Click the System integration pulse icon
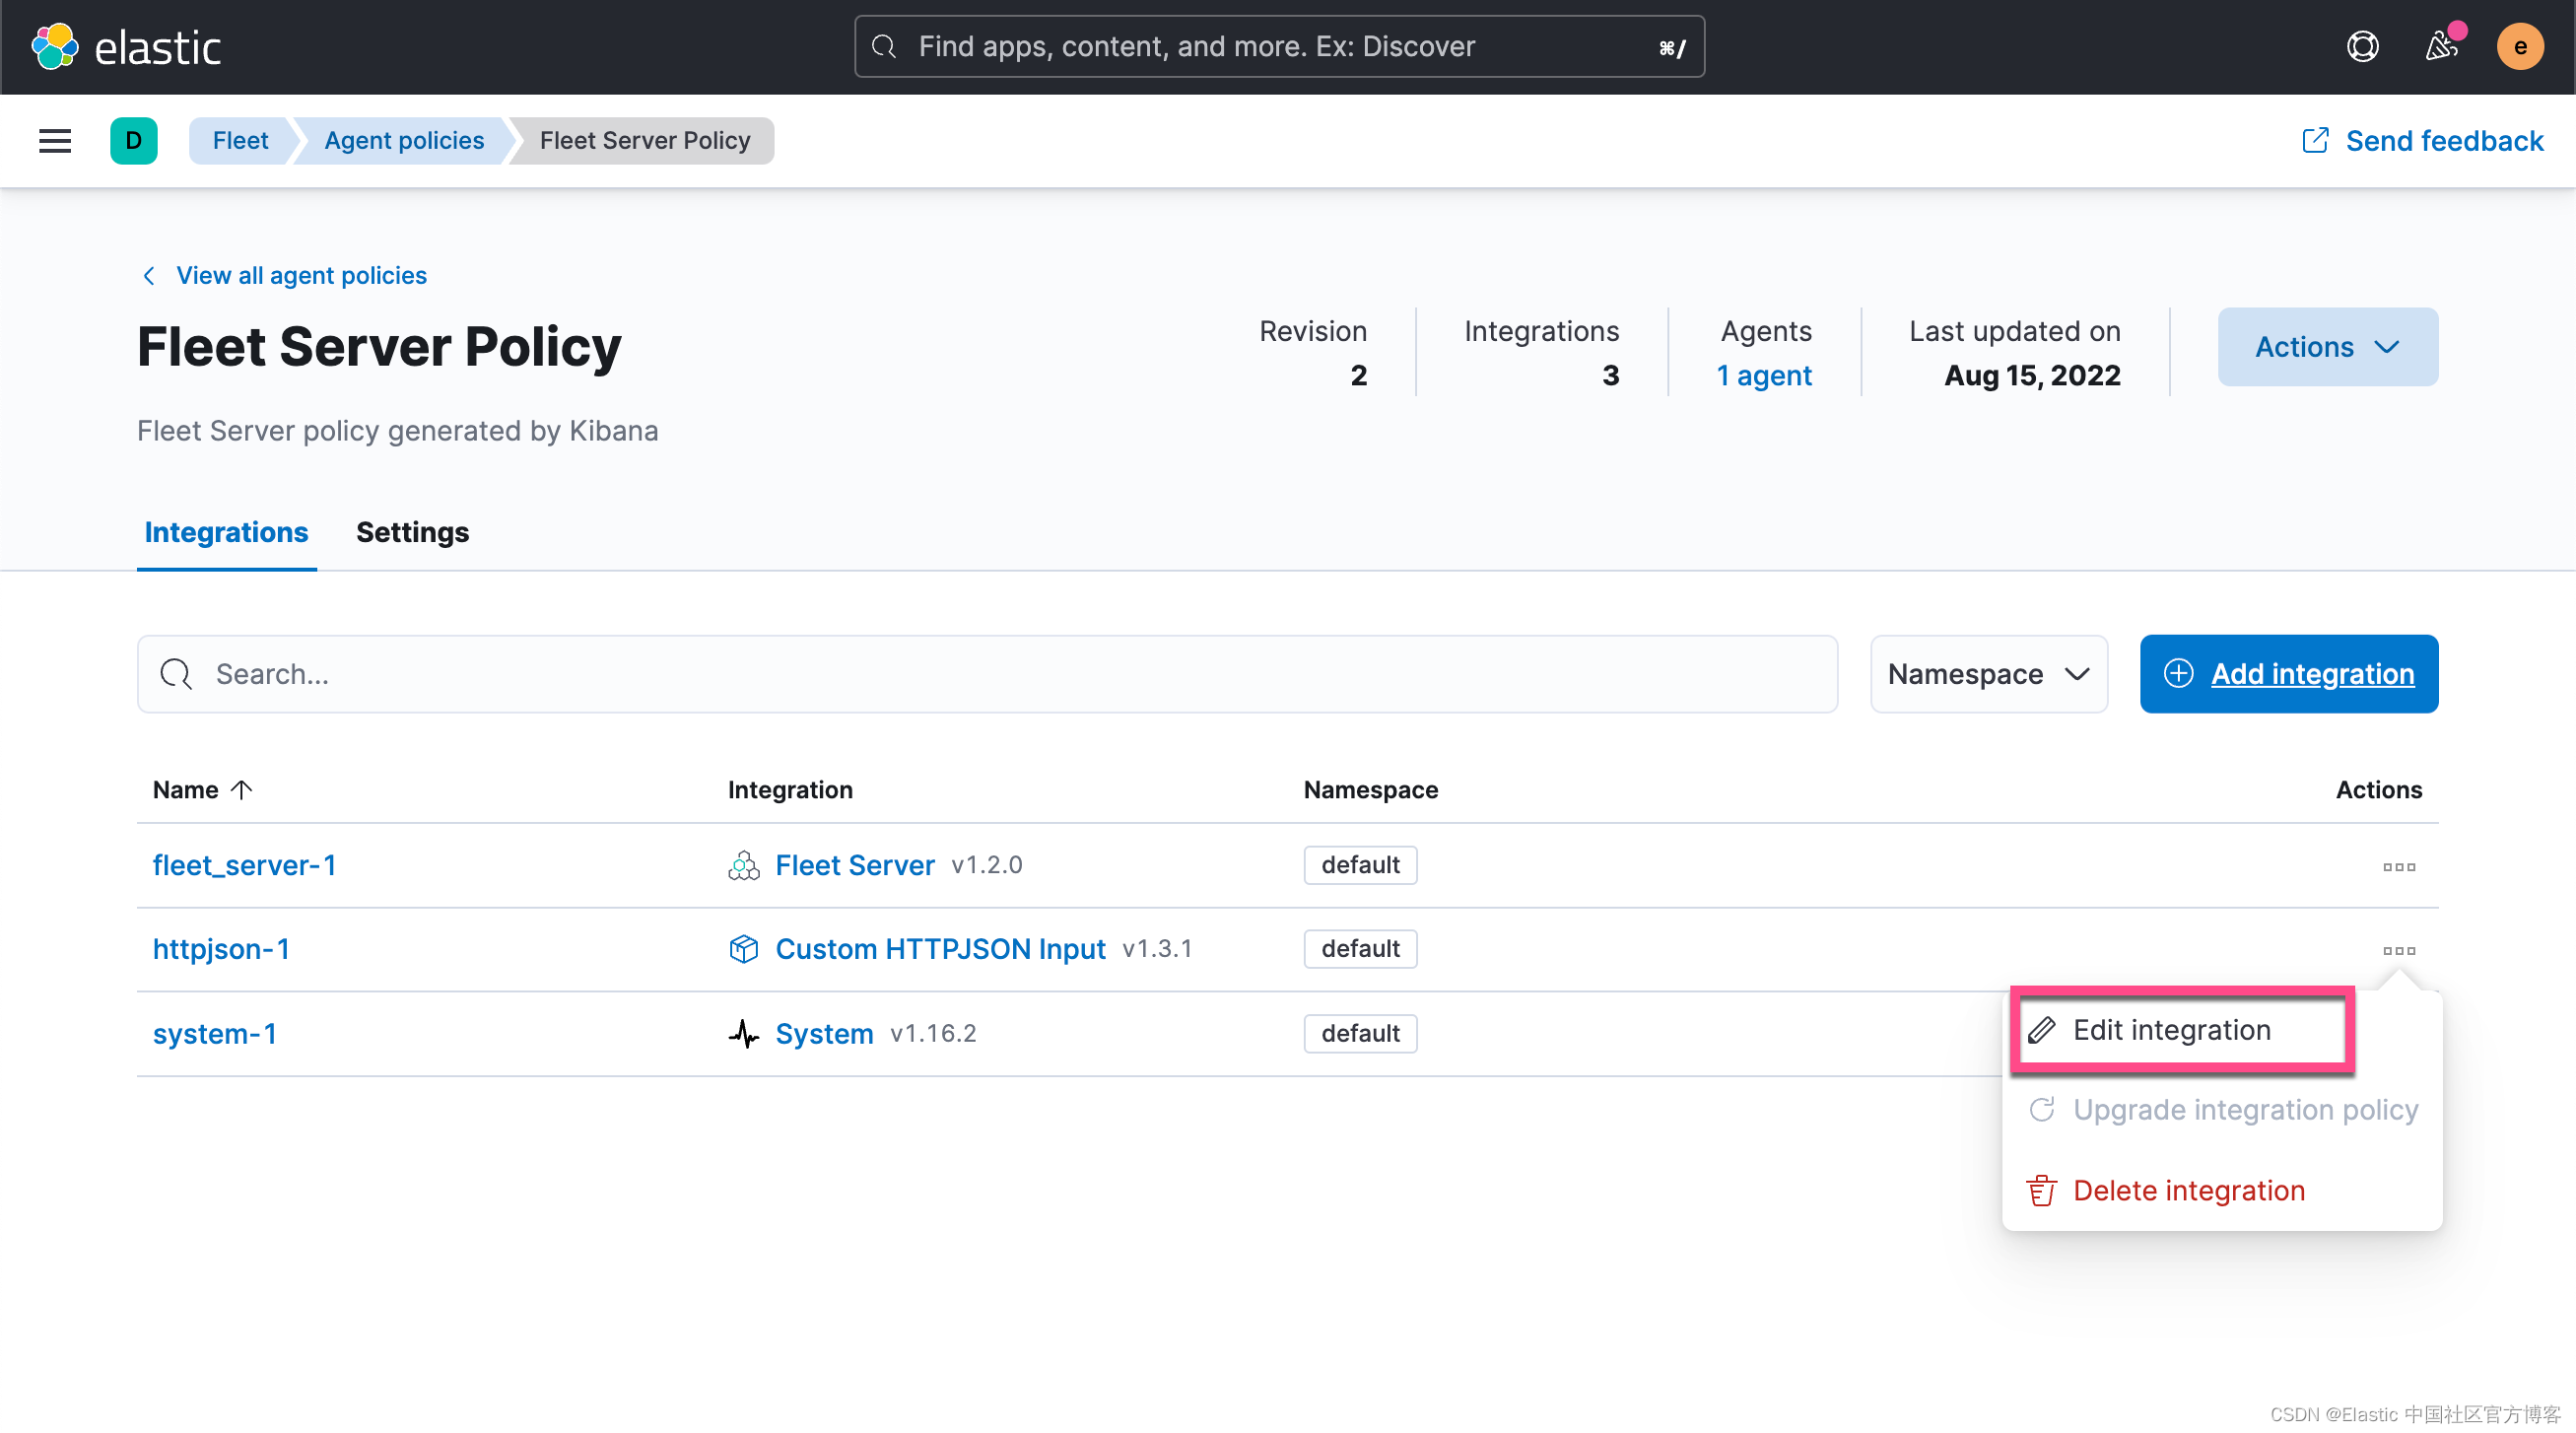This screenshot has height=1433, width=2576. [744, 1033]
